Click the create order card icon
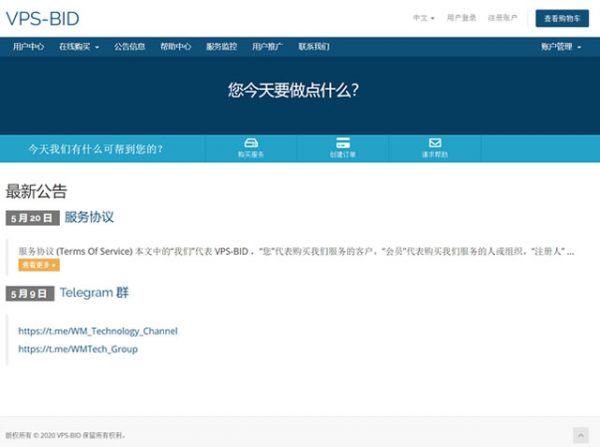This screenshot has width=600, height=447. (x=343, y=143)
